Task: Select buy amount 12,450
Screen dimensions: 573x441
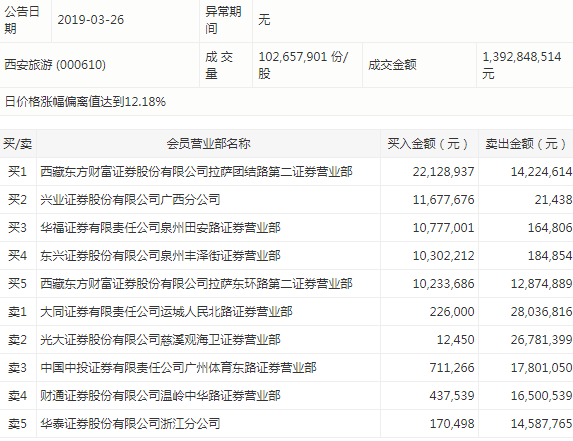Action: point(456,340)
